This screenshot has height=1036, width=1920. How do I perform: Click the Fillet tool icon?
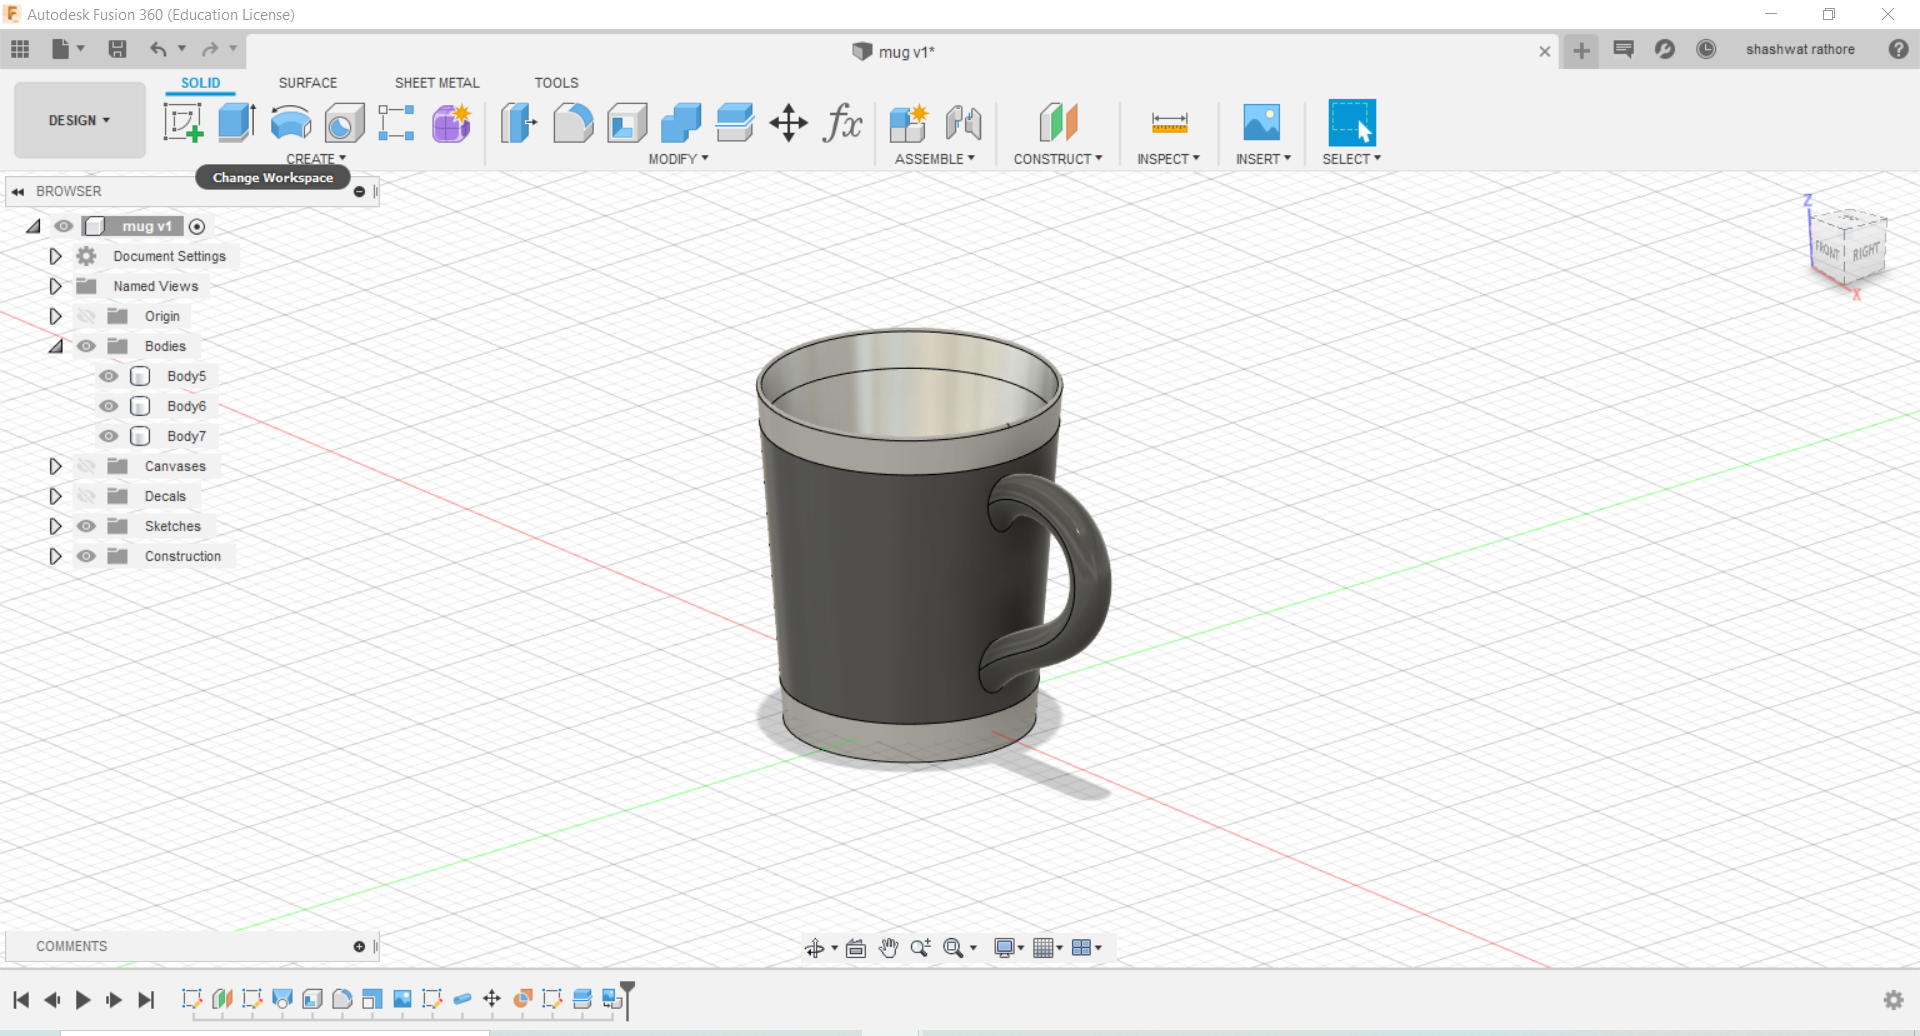pos(573,123)
